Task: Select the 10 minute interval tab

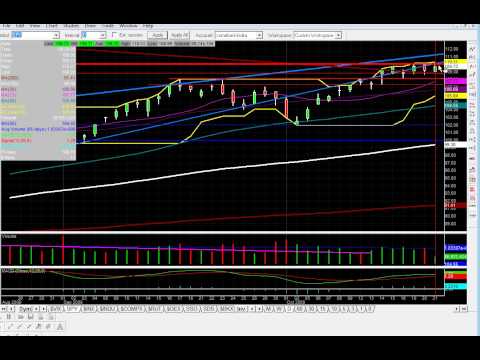Action: [x=334, y=309]
